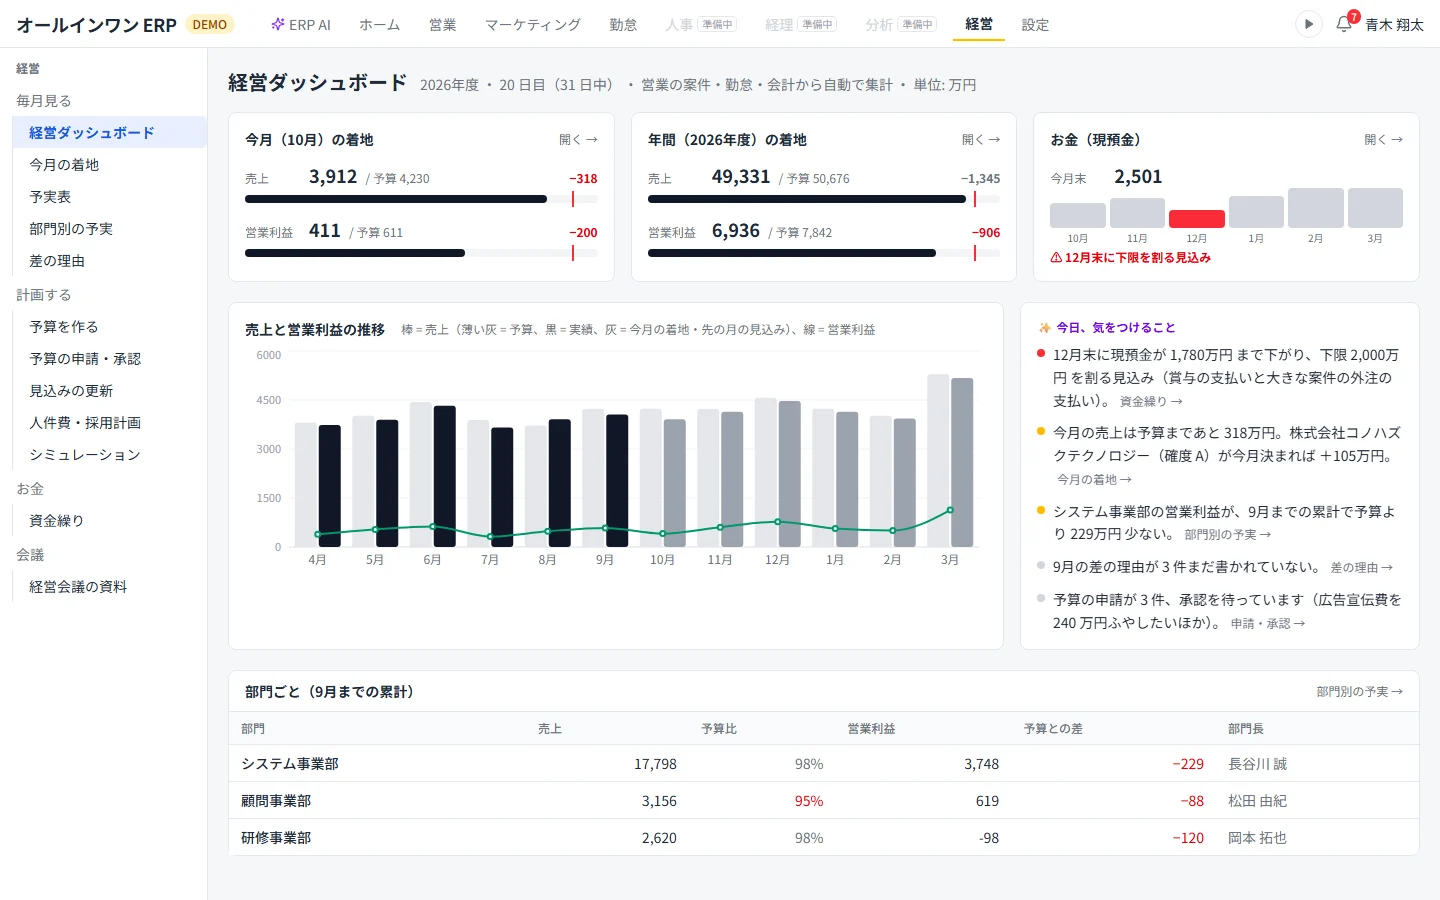Open シミュレーション in the sidebar
Viewport: 1440px width, 900px height.
tap(109, 455)
